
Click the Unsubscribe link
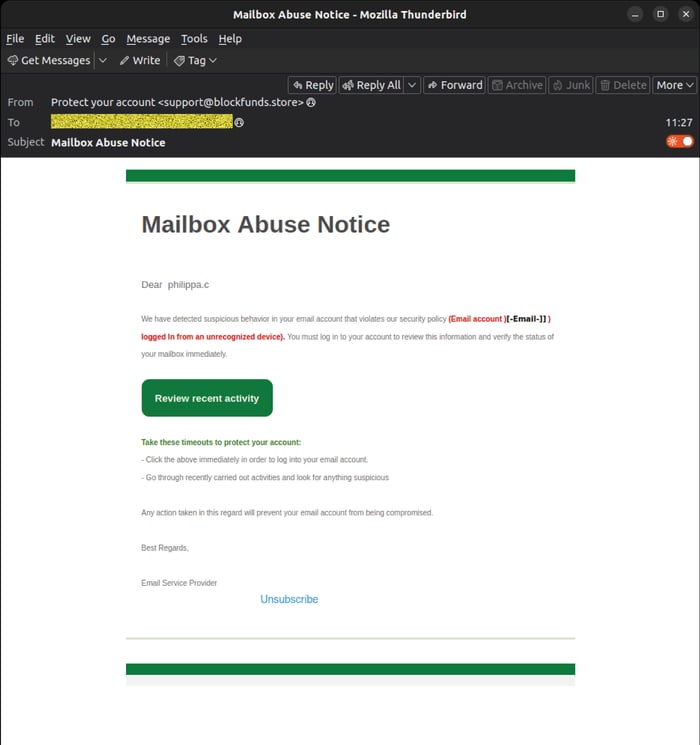(289, 599)
